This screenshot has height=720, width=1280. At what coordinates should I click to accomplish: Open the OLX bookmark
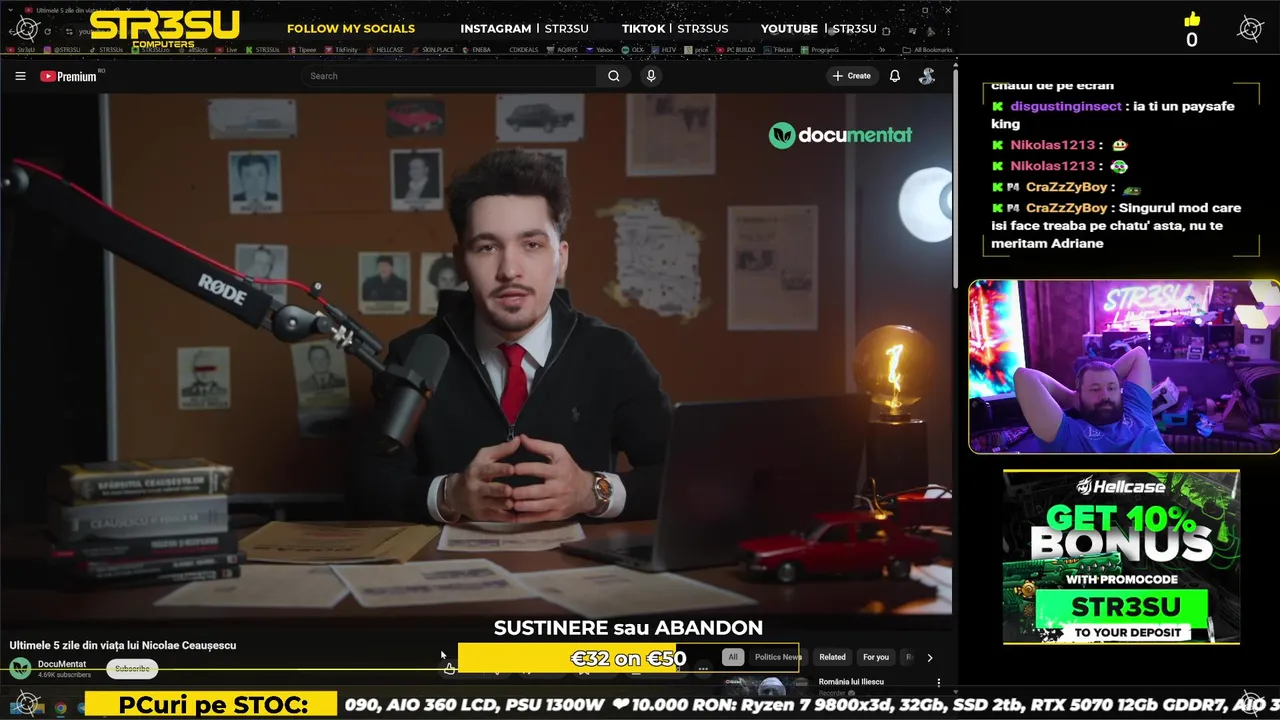click(x=633, y=49)
